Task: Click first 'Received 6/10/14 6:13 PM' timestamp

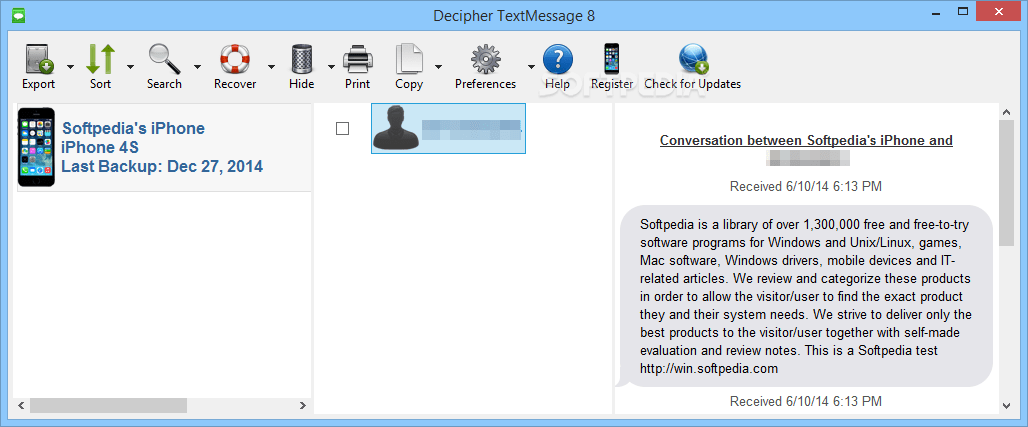Action: (x=806, y=187)
